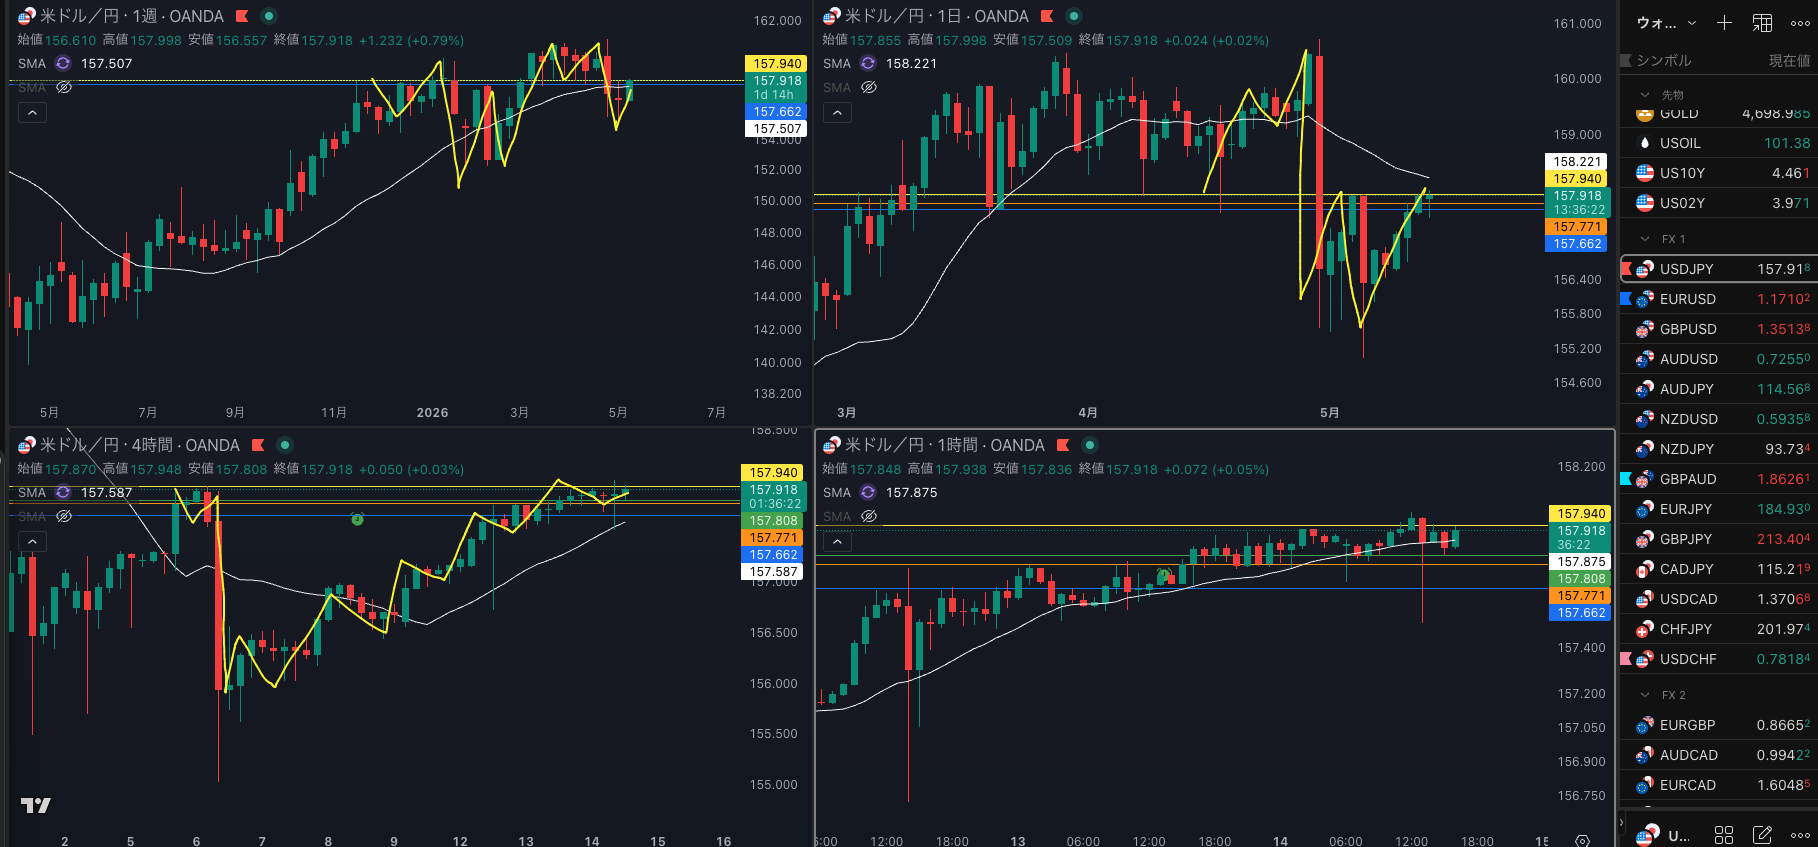
Task: Click the weekly chart red flag icon
Action: coord(242,16)
